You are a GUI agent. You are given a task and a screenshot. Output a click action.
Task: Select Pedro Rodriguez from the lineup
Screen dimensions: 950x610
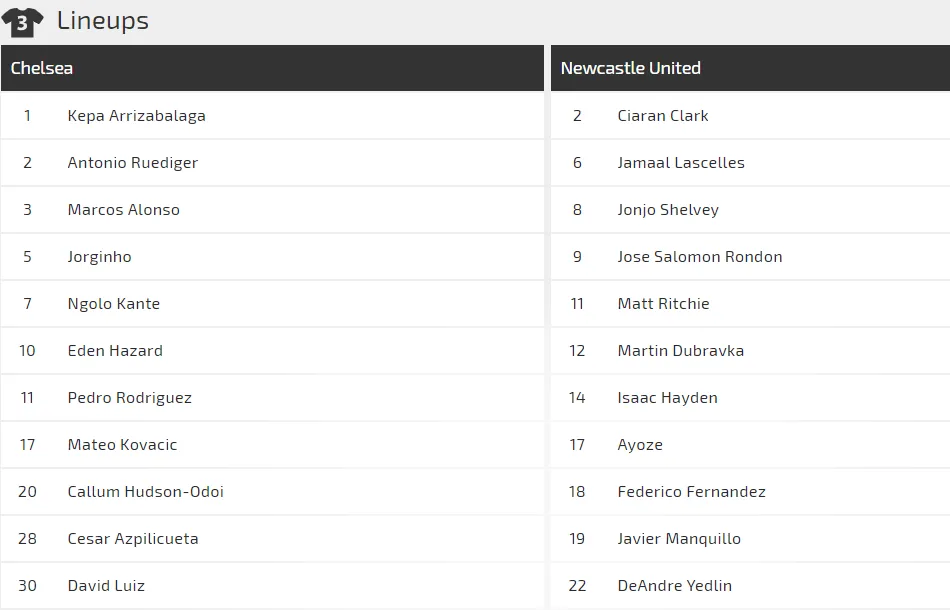[129, 398]
